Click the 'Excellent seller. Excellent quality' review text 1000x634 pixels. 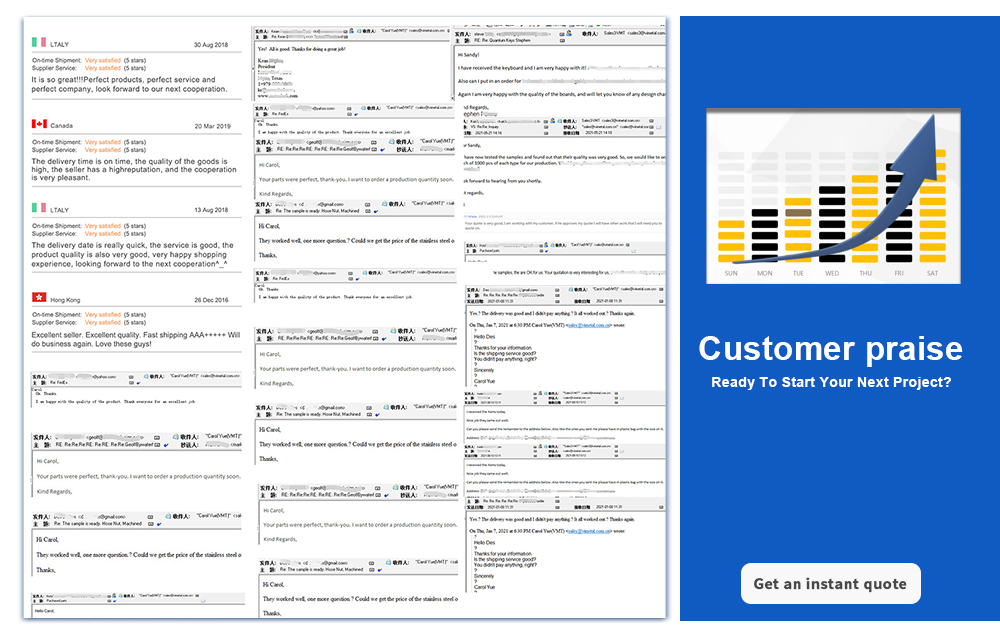pos(135,338)
